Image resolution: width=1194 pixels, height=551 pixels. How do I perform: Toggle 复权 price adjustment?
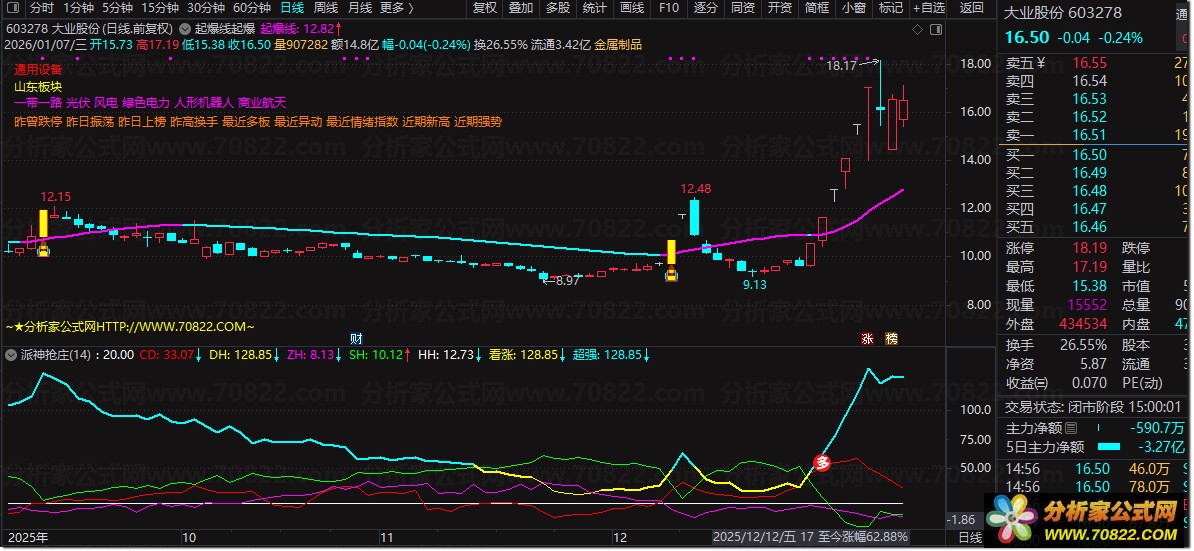pos(484,8)
